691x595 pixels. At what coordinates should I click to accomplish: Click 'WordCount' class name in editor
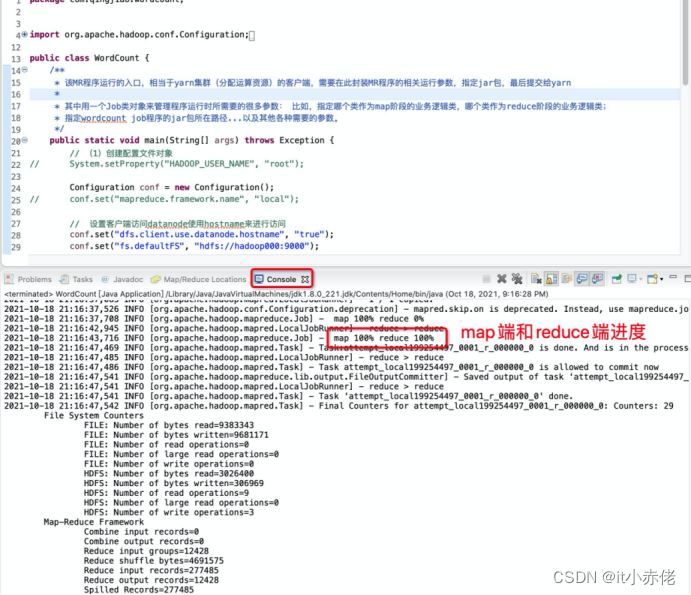[x=117, y=58]
